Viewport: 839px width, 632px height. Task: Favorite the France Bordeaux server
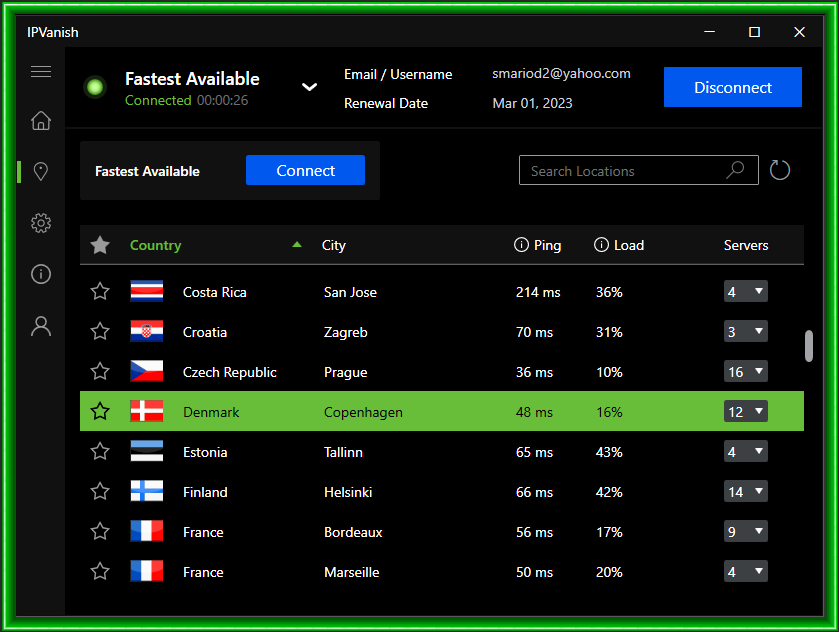100,531
